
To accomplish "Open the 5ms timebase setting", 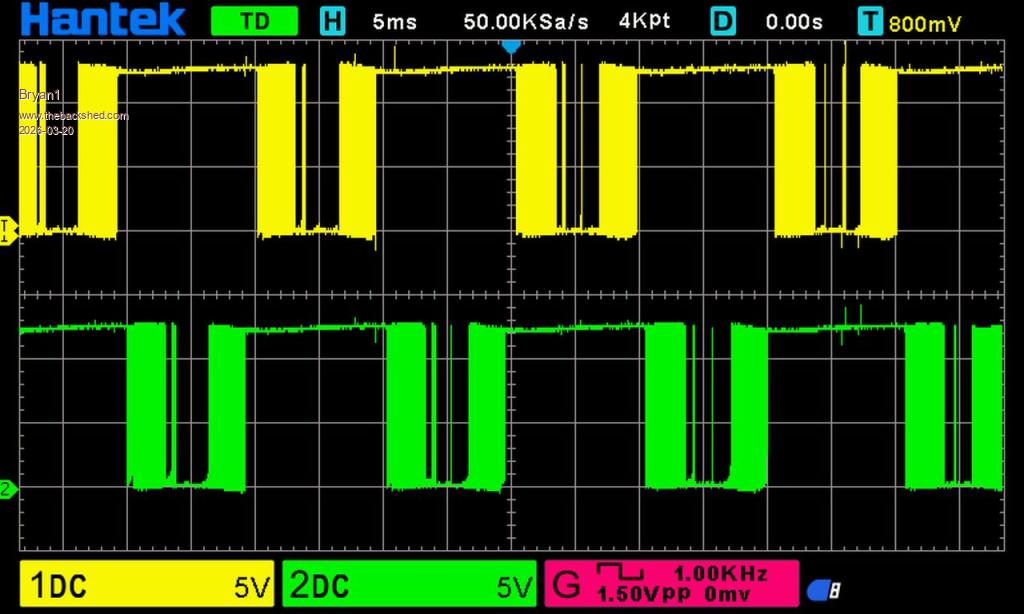I will point(394,21).
